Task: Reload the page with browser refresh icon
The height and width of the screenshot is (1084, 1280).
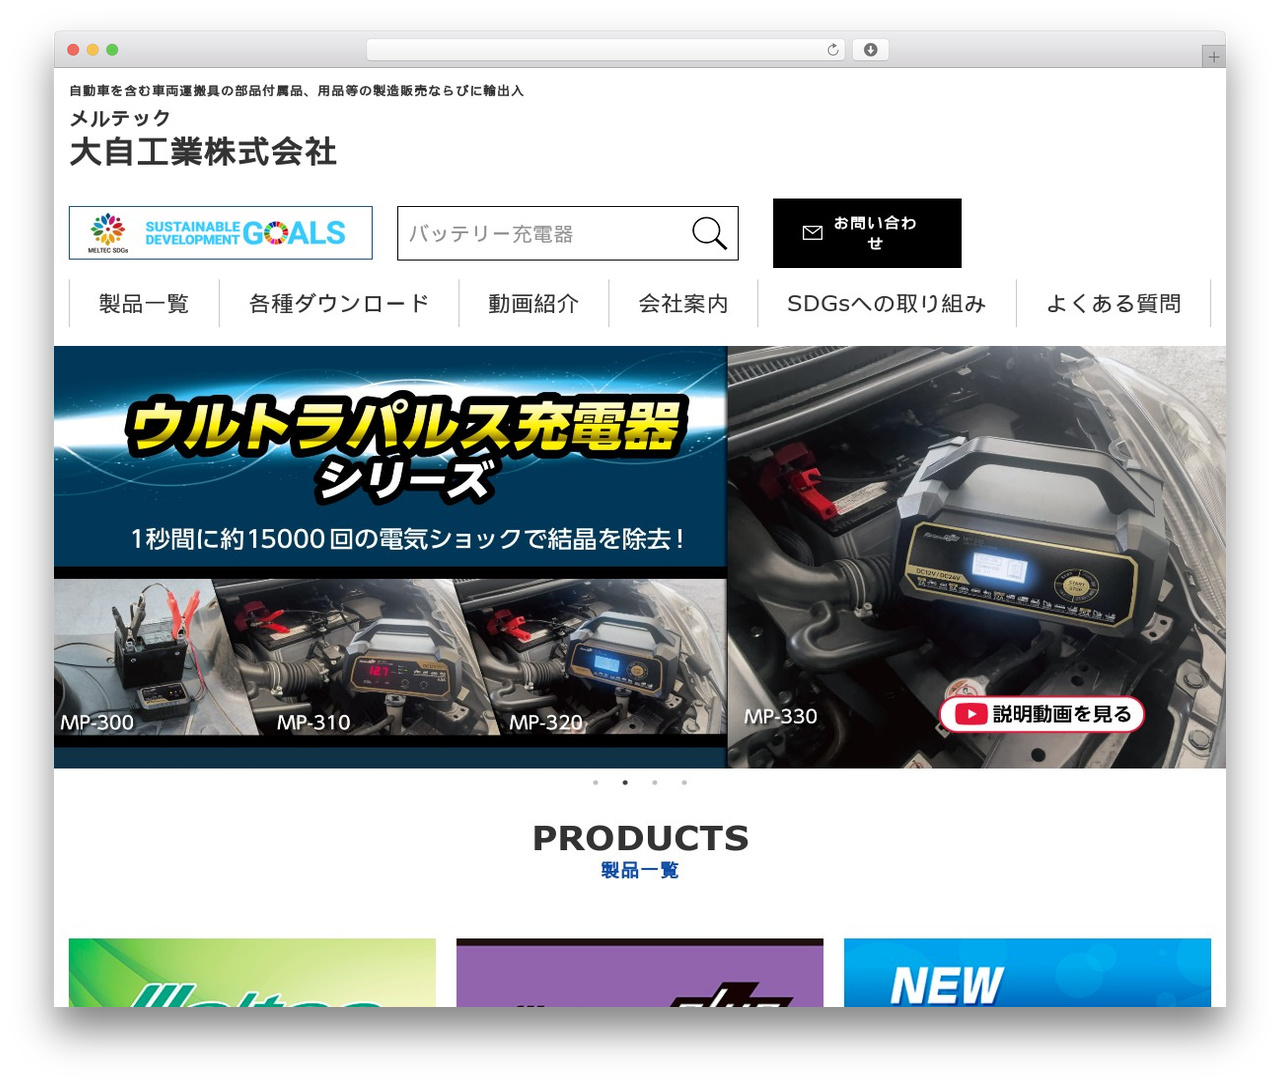Action: tap(833, 50)
